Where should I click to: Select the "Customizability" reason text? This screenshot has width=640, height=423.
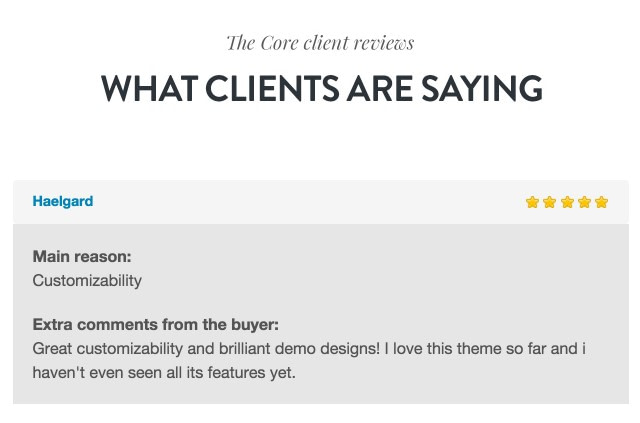coord(87,281)
